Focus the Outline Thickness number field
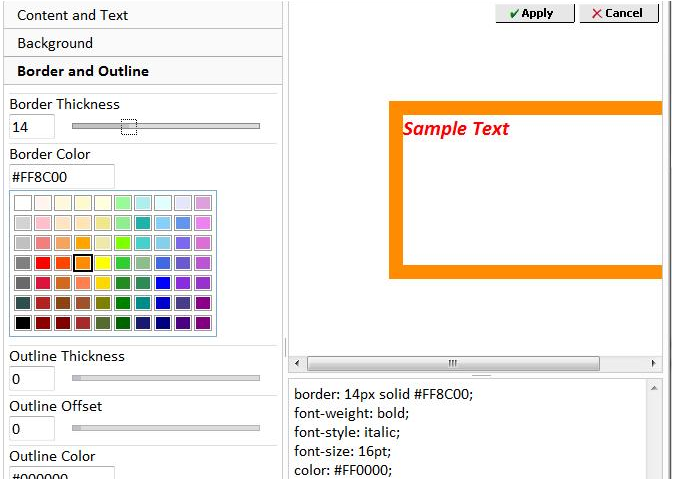Screen dimensions: 677x479 [32, 379]
